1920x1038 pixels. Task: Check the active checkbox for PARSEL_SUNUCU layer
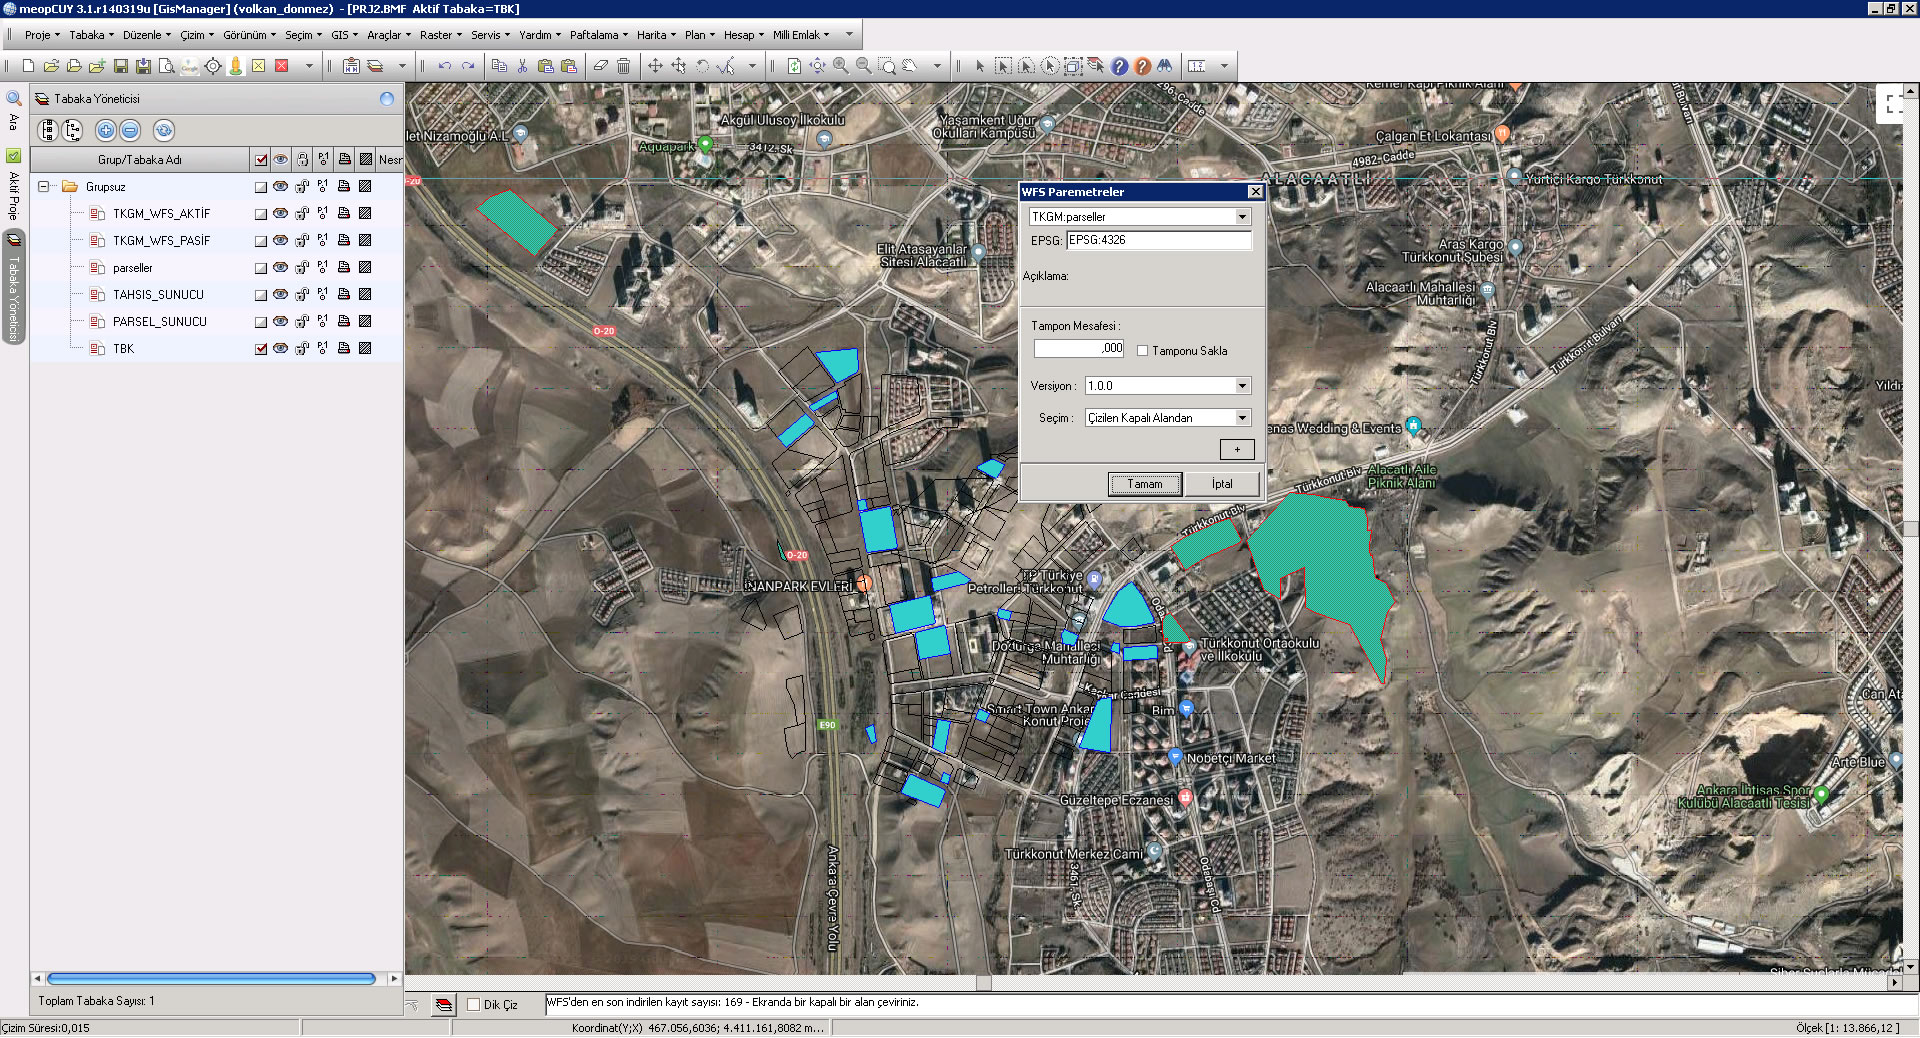point(261,322)
